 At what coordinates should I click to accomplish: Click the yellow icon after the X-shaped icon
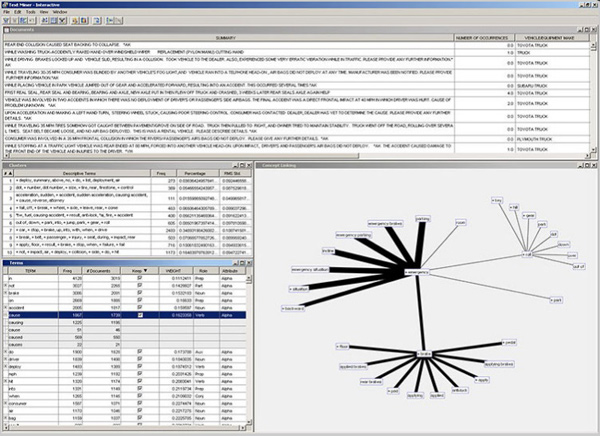pyautogui.click(x=75, y=20)
